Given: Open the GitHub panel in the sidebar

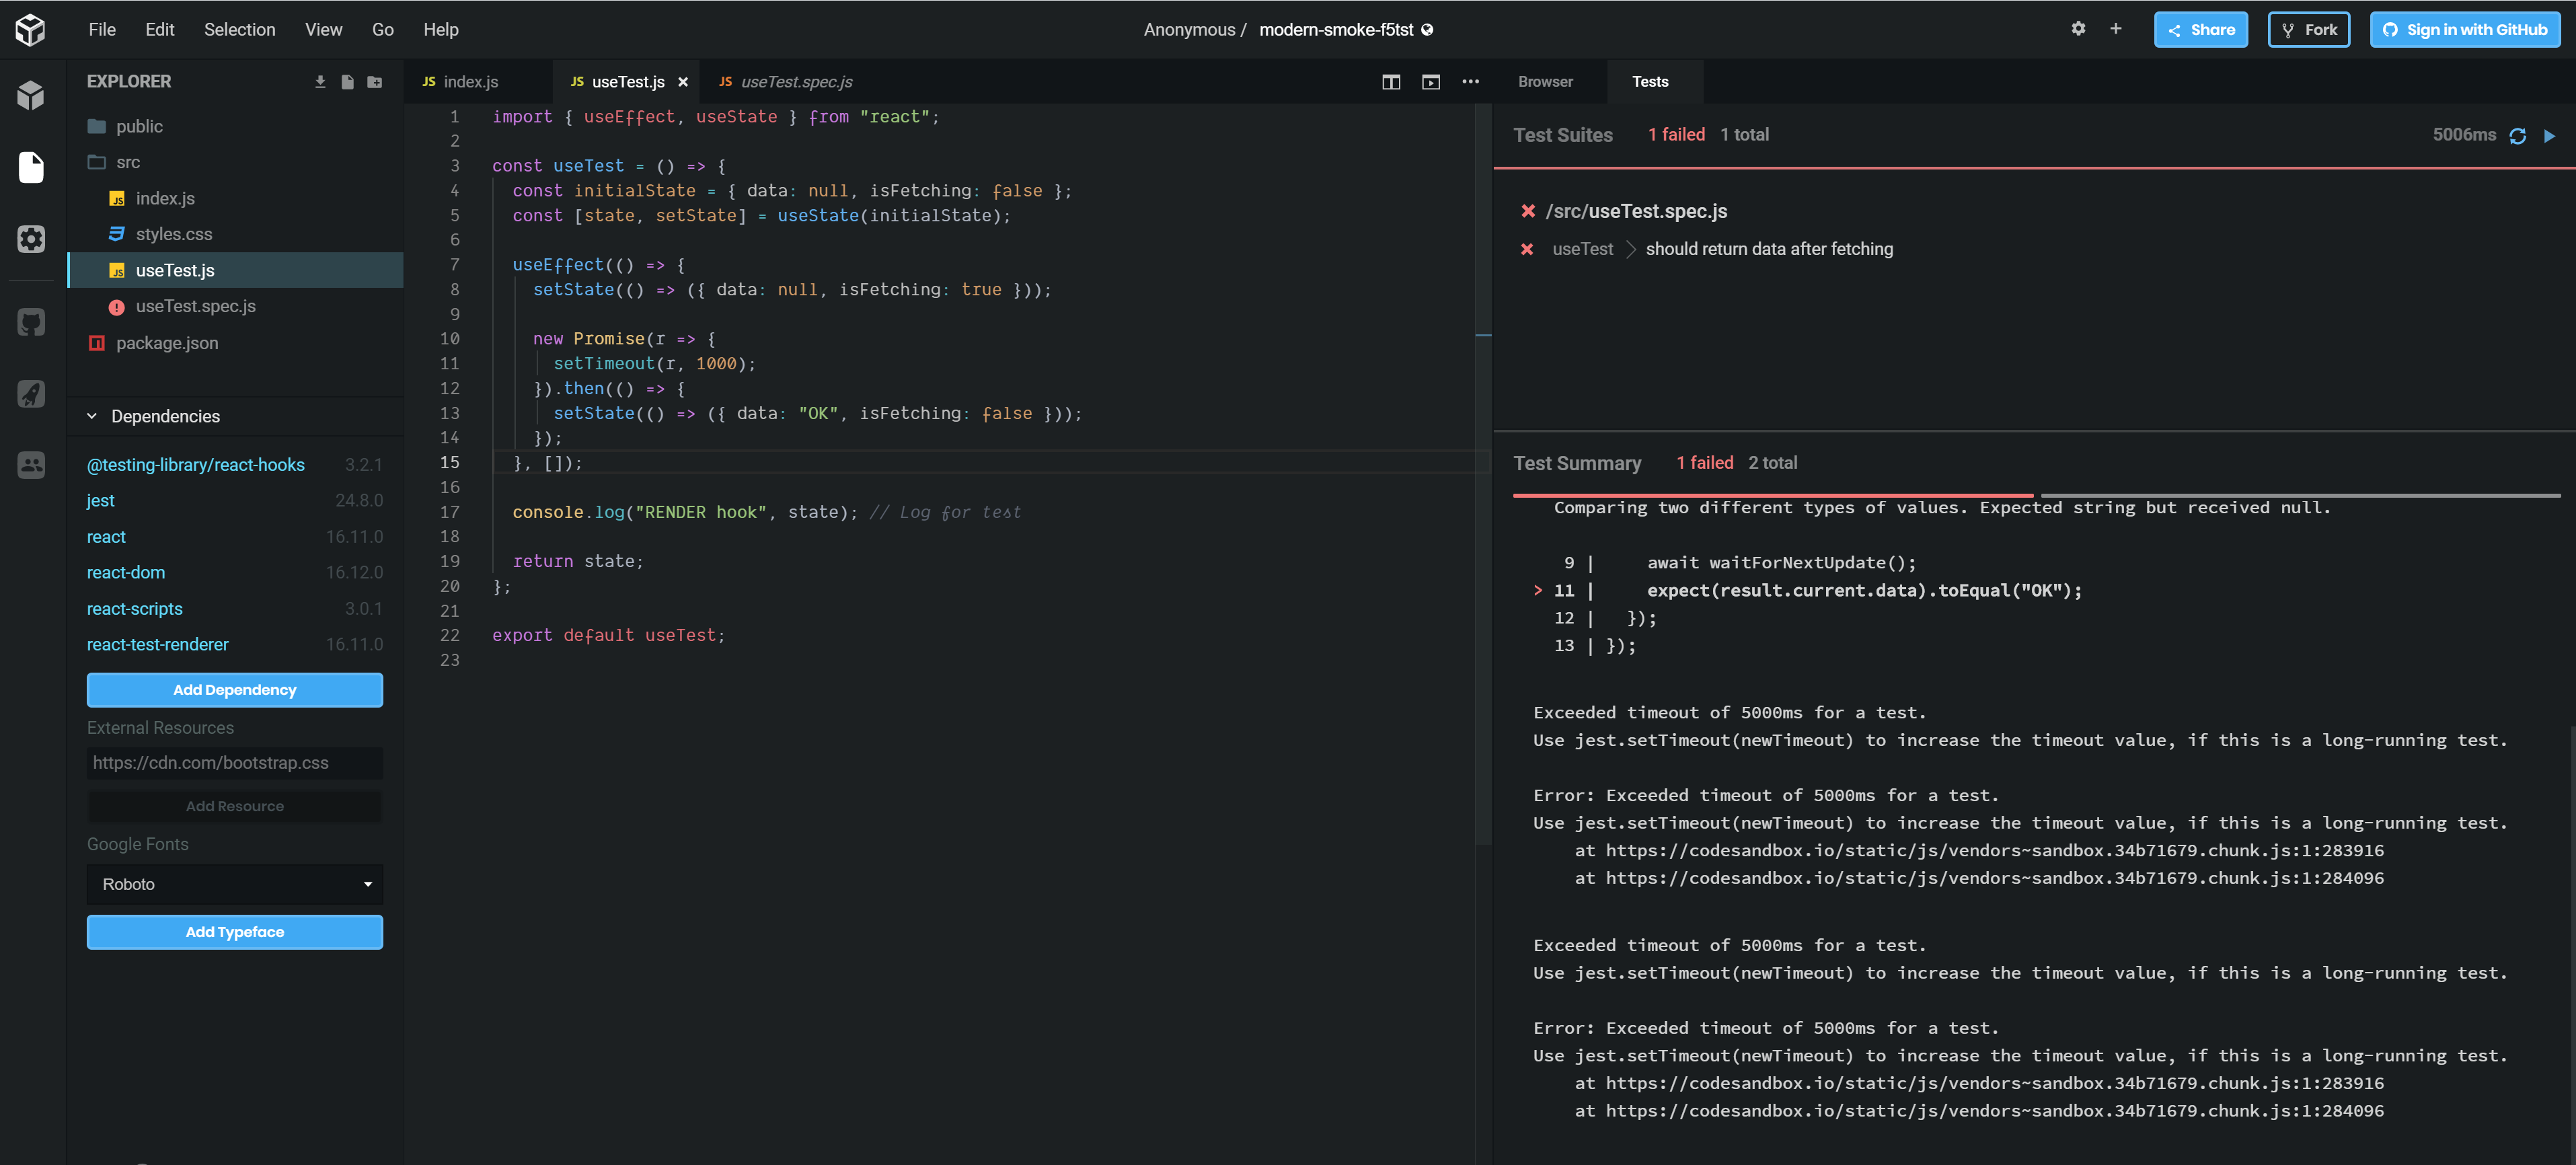Looking at the screenshot, I should (x=30, y=322).
